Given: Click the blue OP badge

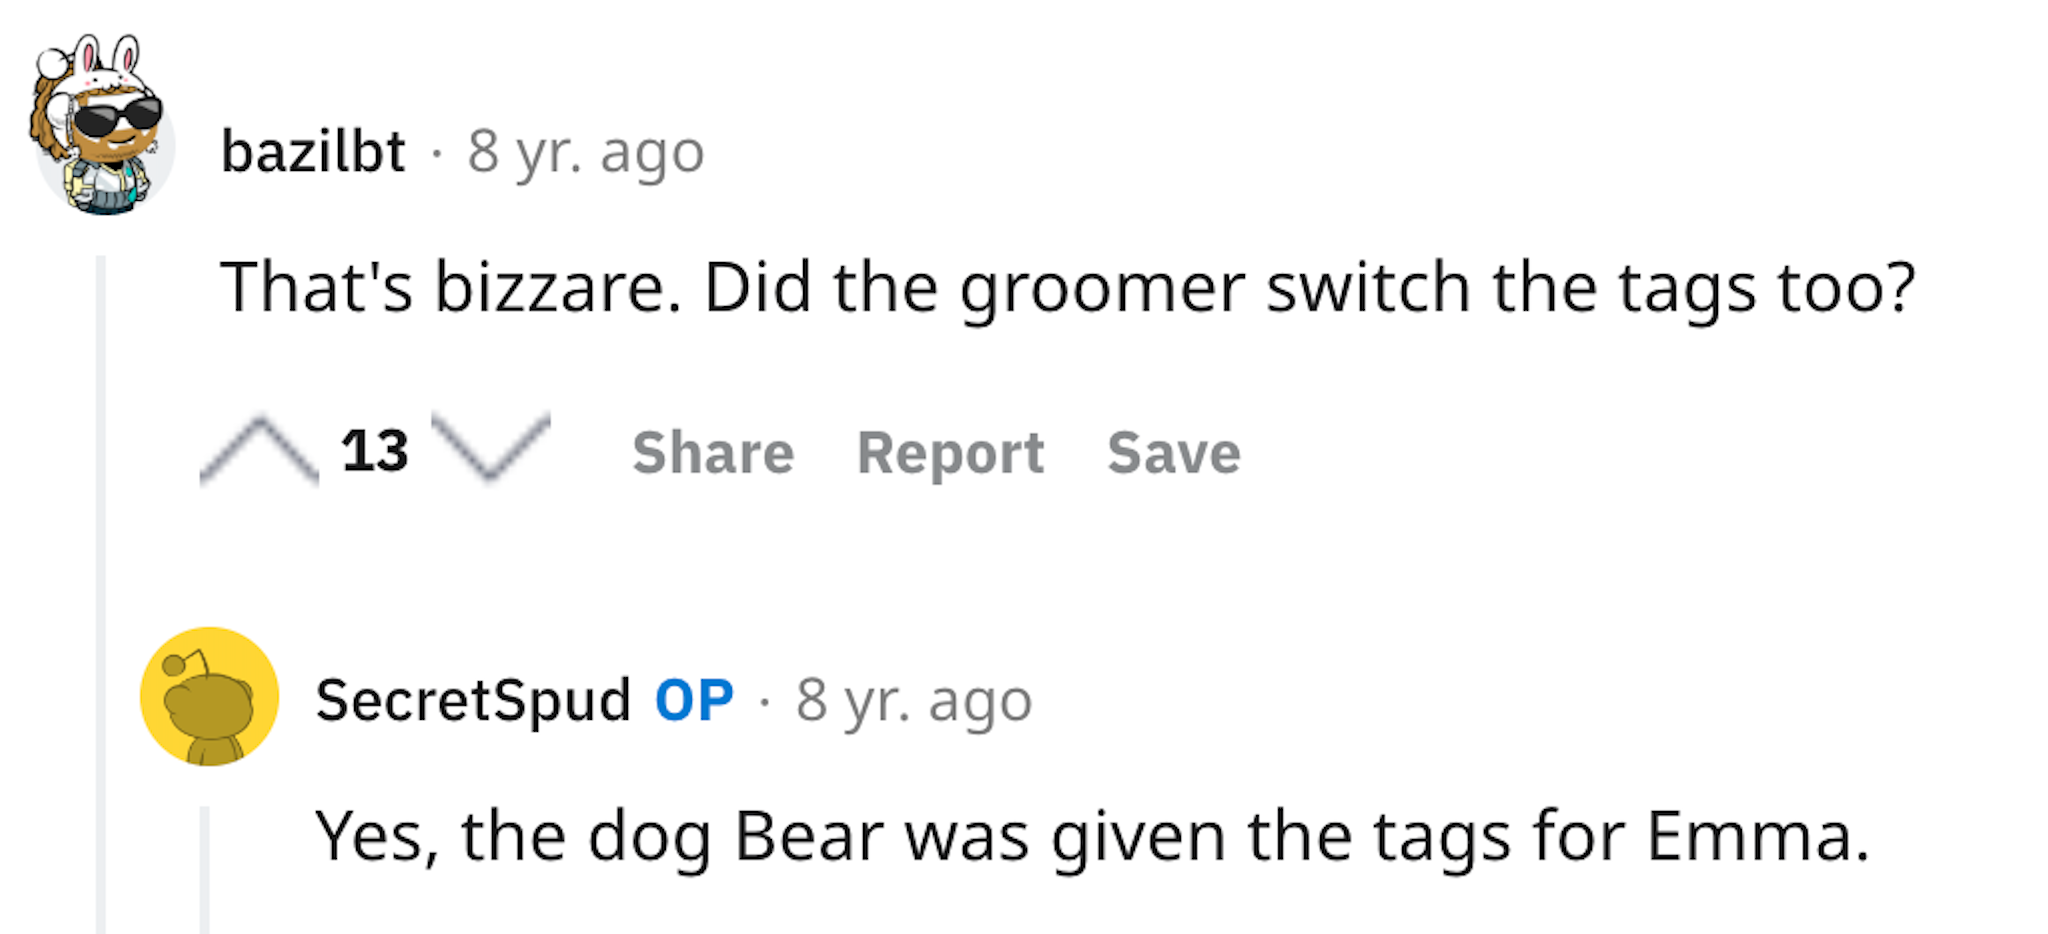Looking at the screenshot, I should click(694, 700).
